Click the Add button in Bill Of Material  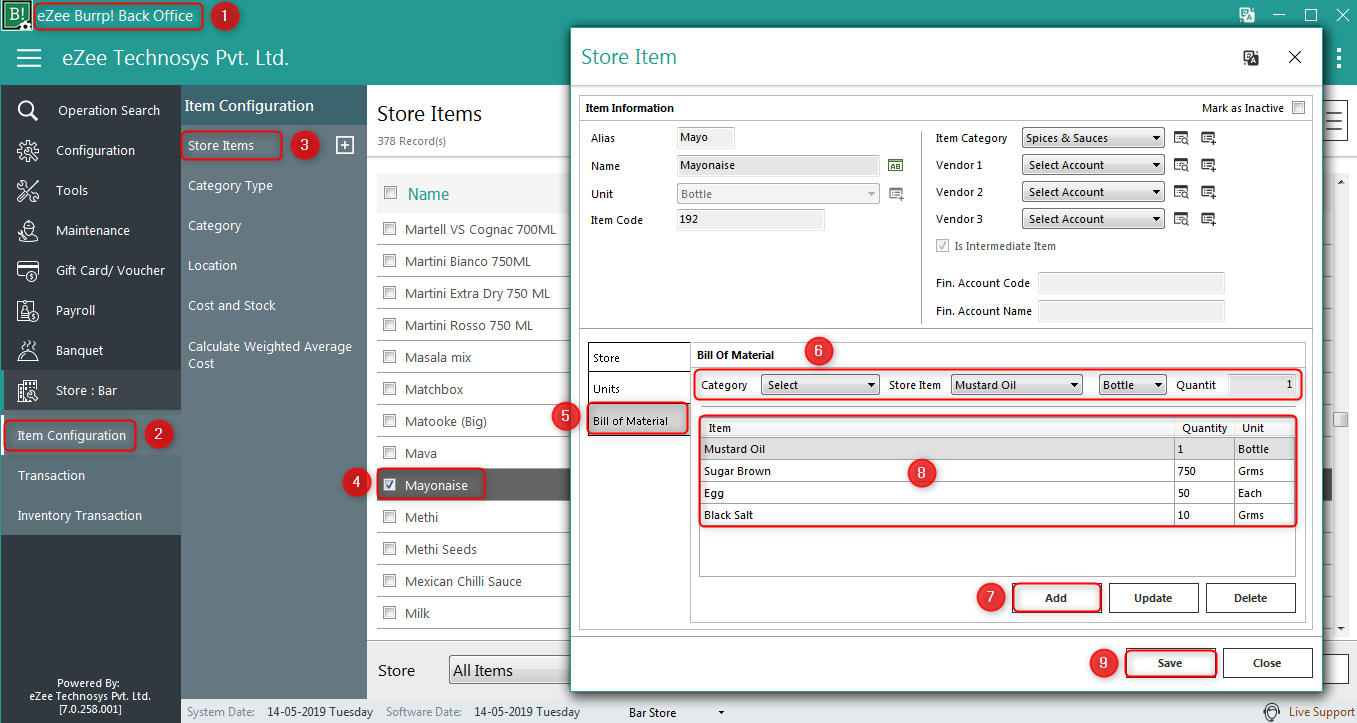(x=1056, y=598)
